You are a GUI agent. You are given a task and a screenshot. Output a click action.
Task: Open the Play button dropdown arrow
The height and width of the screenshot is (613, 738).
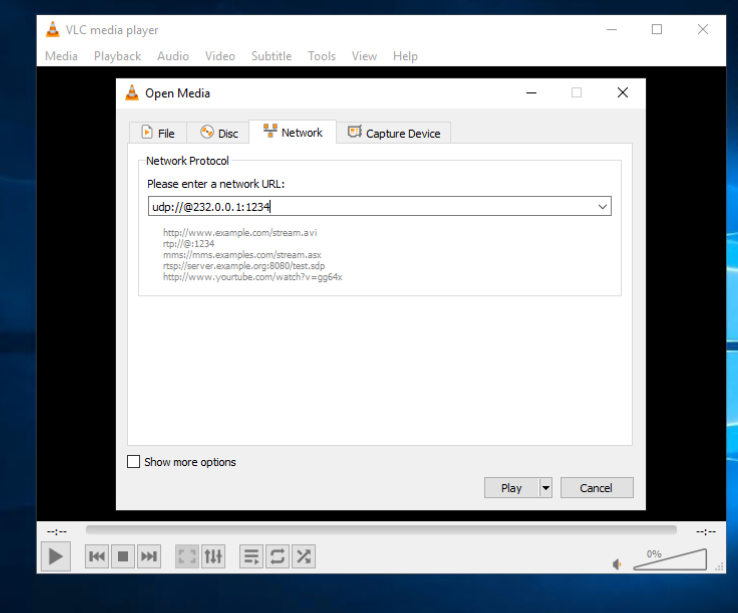pyautogui.click(x=545, y=488)
